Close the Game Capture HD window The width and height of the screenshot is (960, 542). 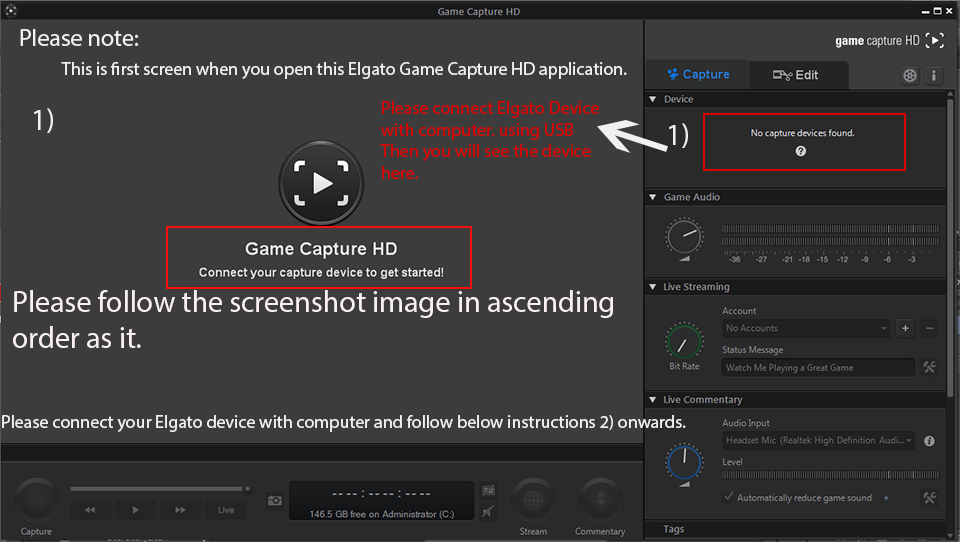click(949, 11)
